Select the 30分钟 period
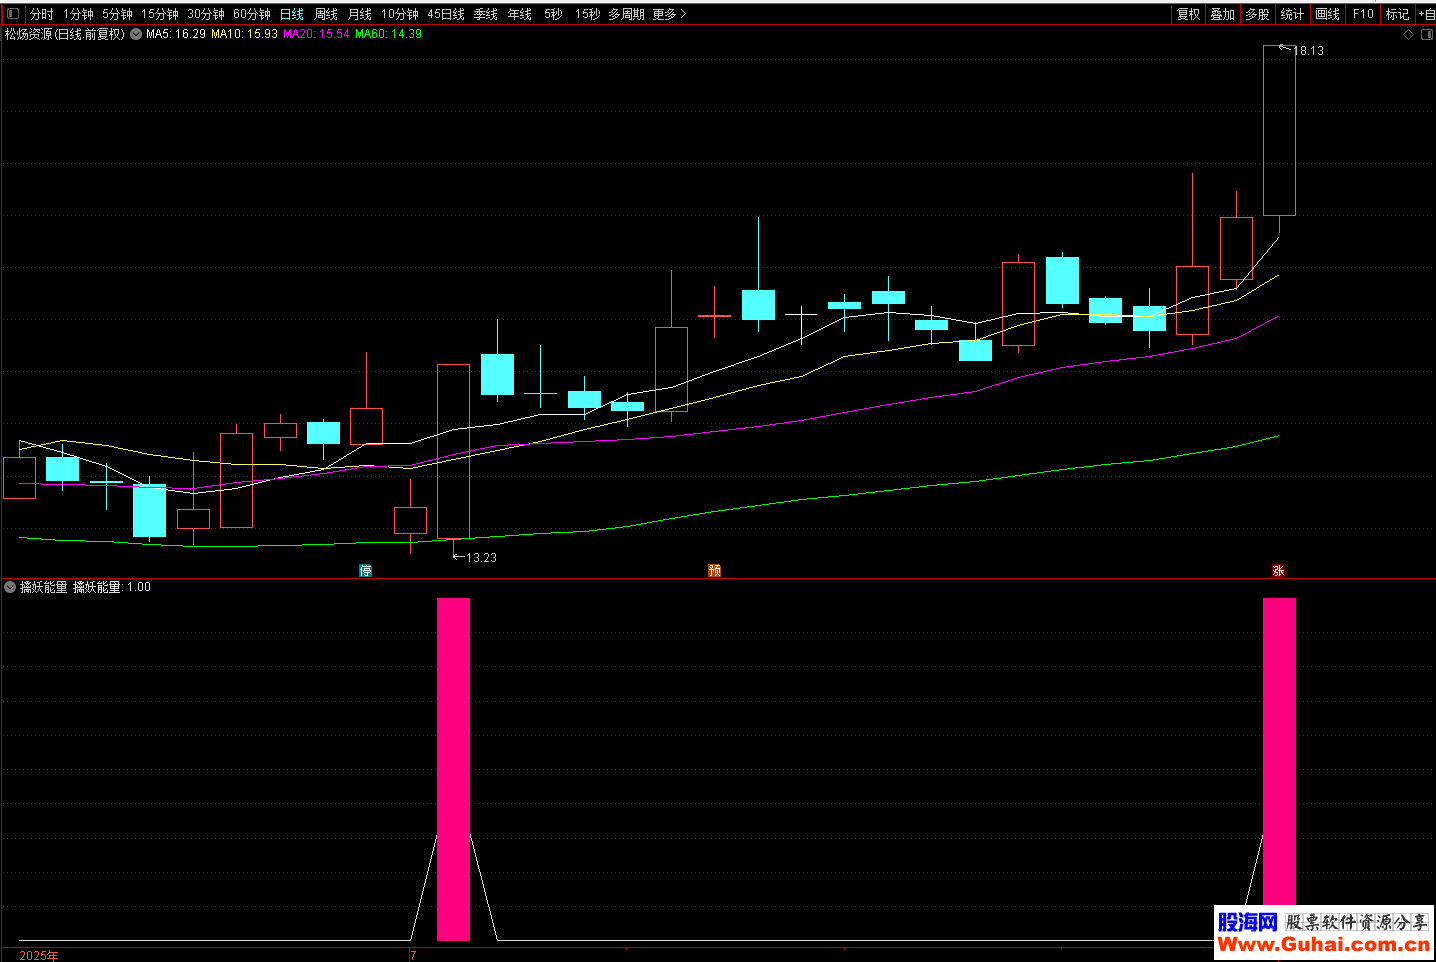Viewport: 1436px width, 962px height. [x=206, y=14]
